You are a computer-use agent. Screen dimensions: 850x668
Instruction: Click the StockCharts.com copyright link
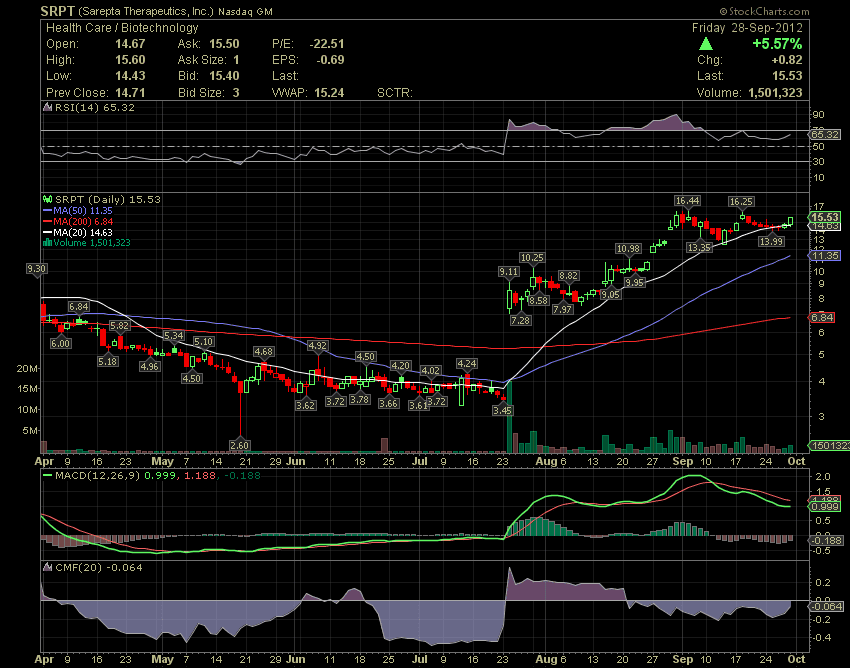(x=764, y=11)
